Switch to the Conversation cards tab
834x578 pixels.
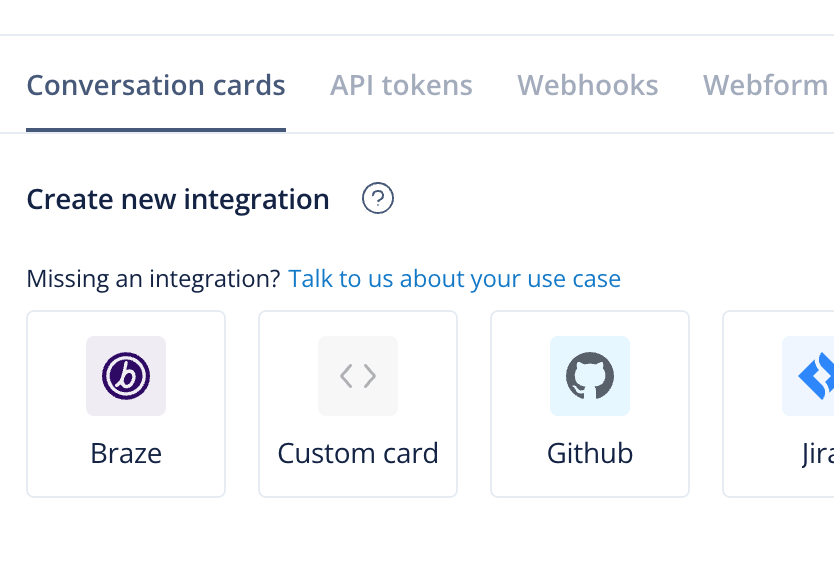156,86
